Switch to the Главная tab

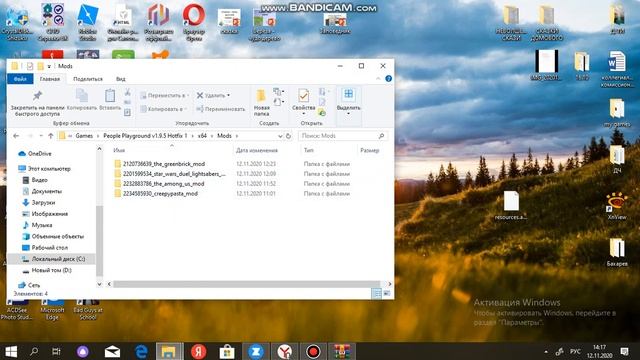[x=50, y=79]
